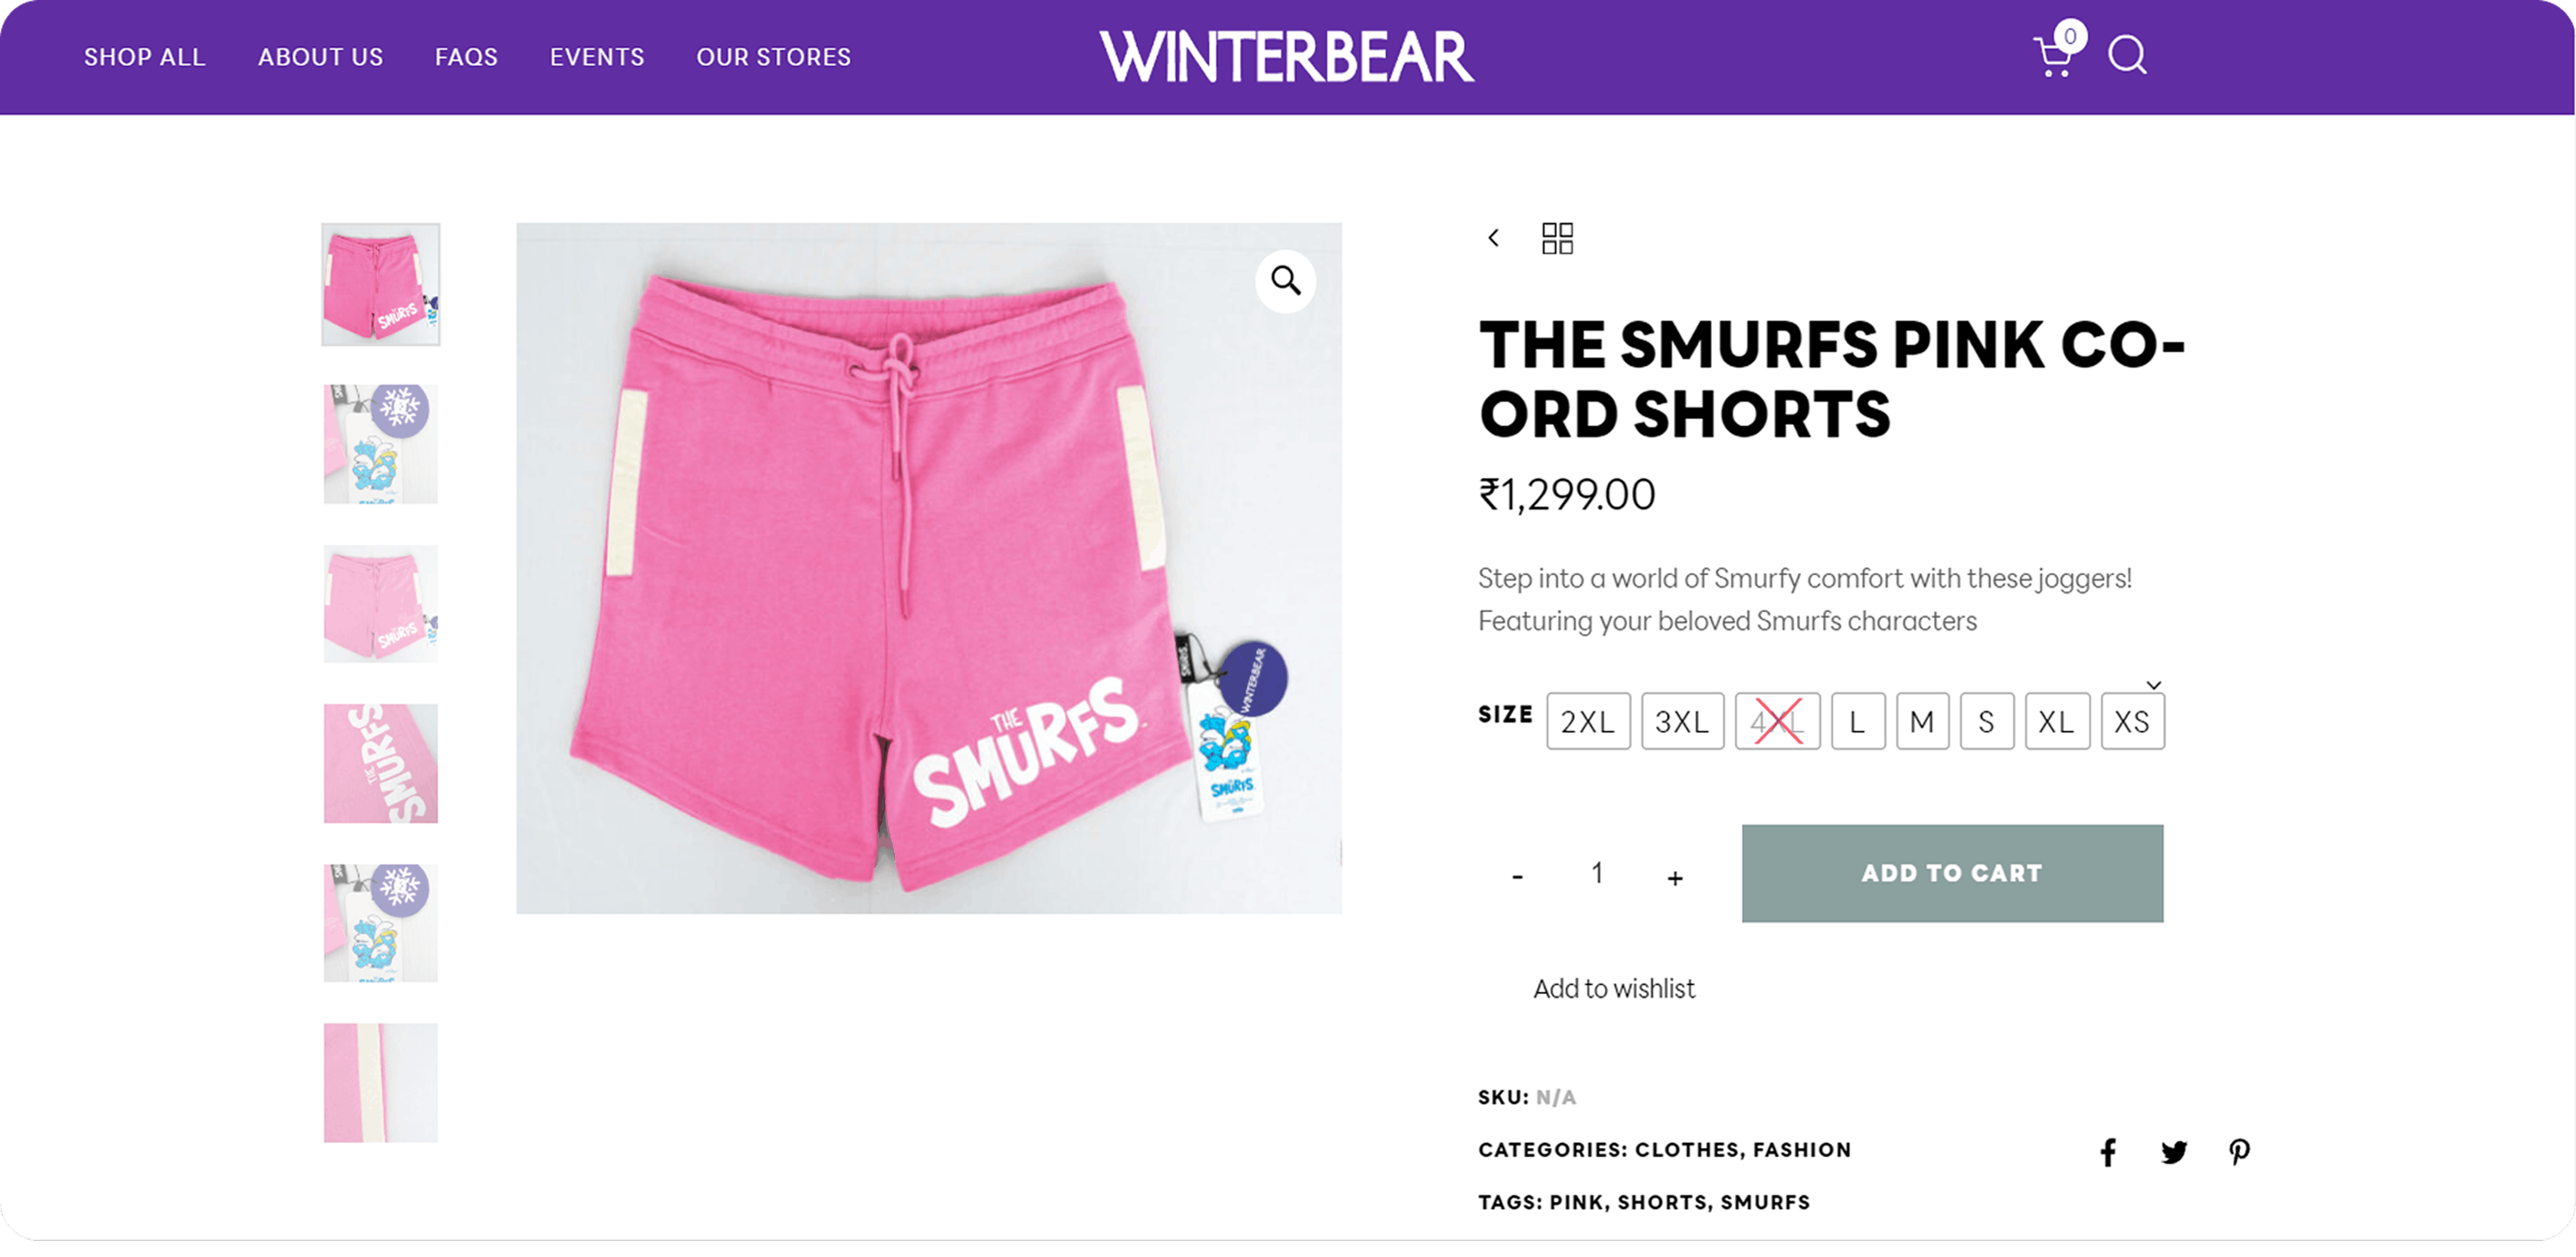The width and height of the screenshot is (2576, 1257).
Task: Select size 2XL
Action: tap(1588, 721)
